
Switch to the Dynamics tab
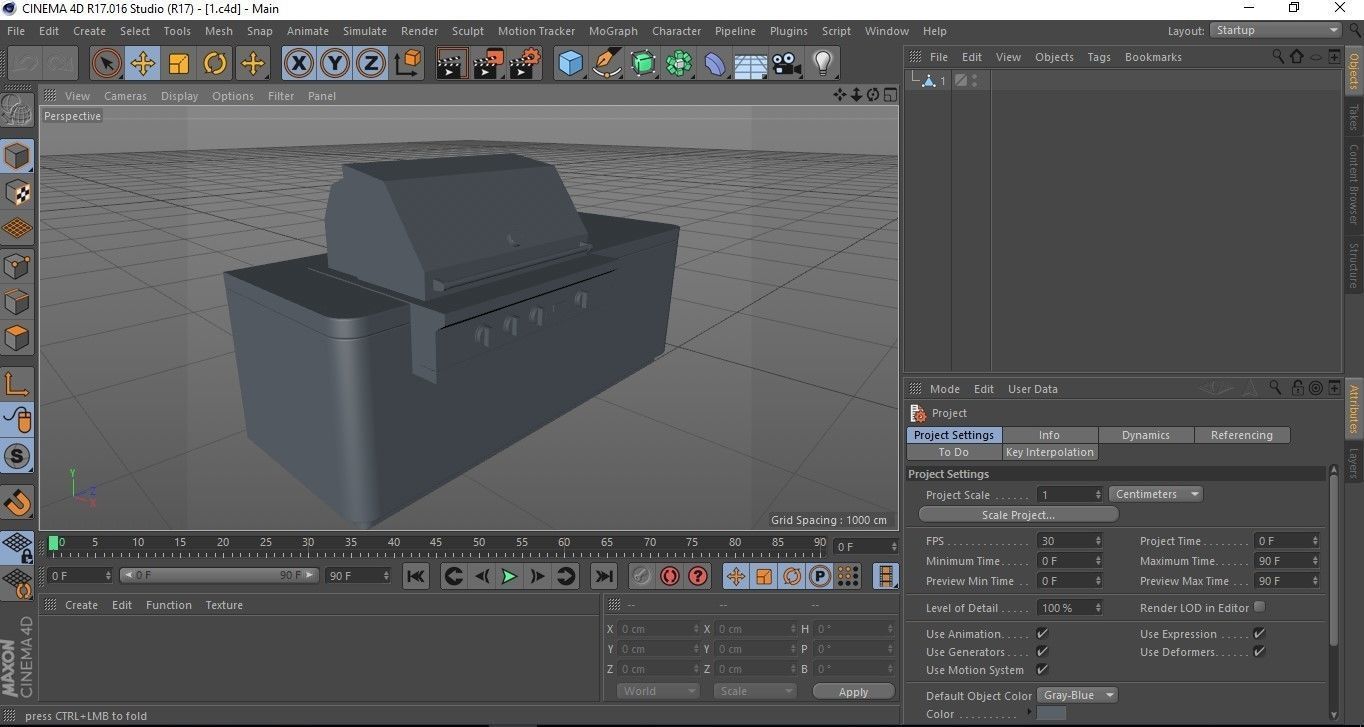tap(1146, 435)
